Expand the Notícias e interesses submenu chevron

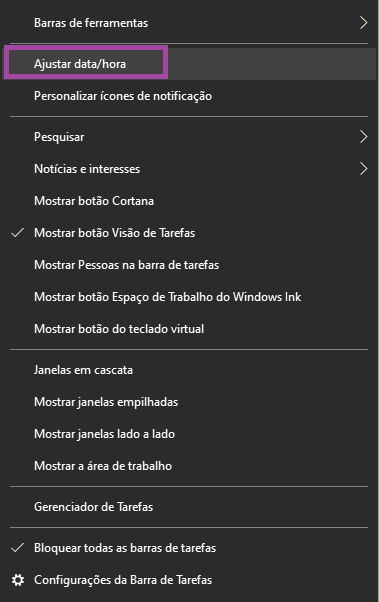[363, 169]
